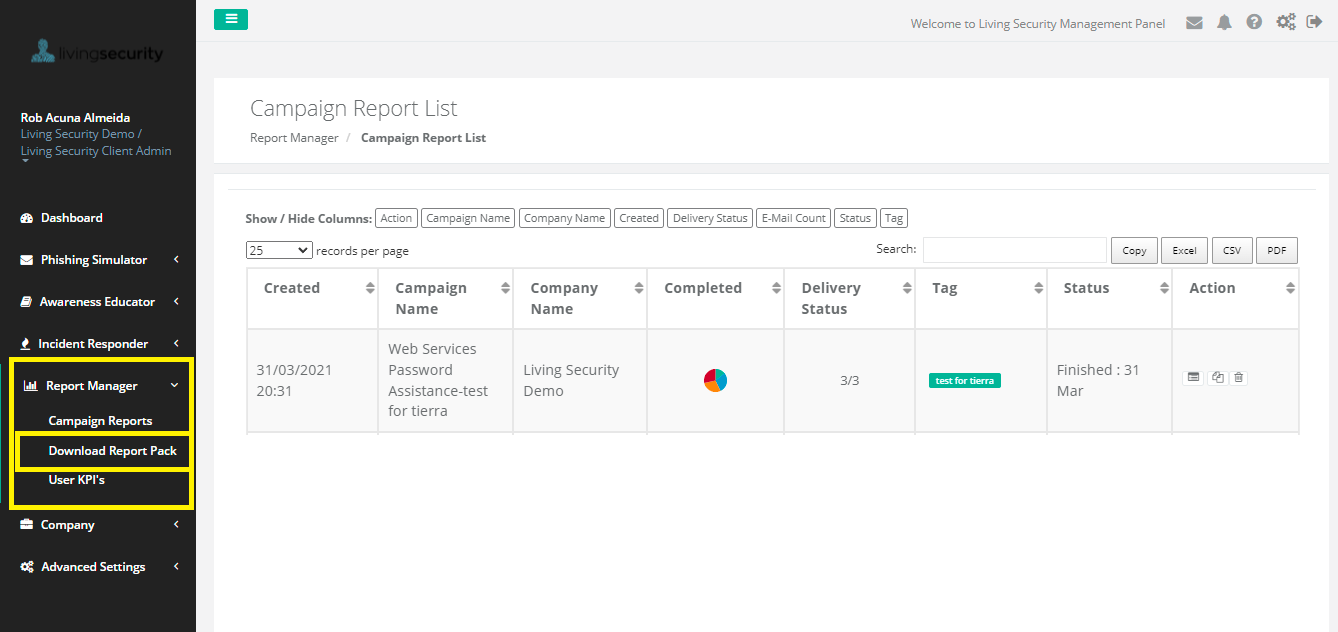Image resolution: width=1338 pixels, height=632 pixels.
Task: Collapse the Report Manager menu
Action: coord(98,386)
